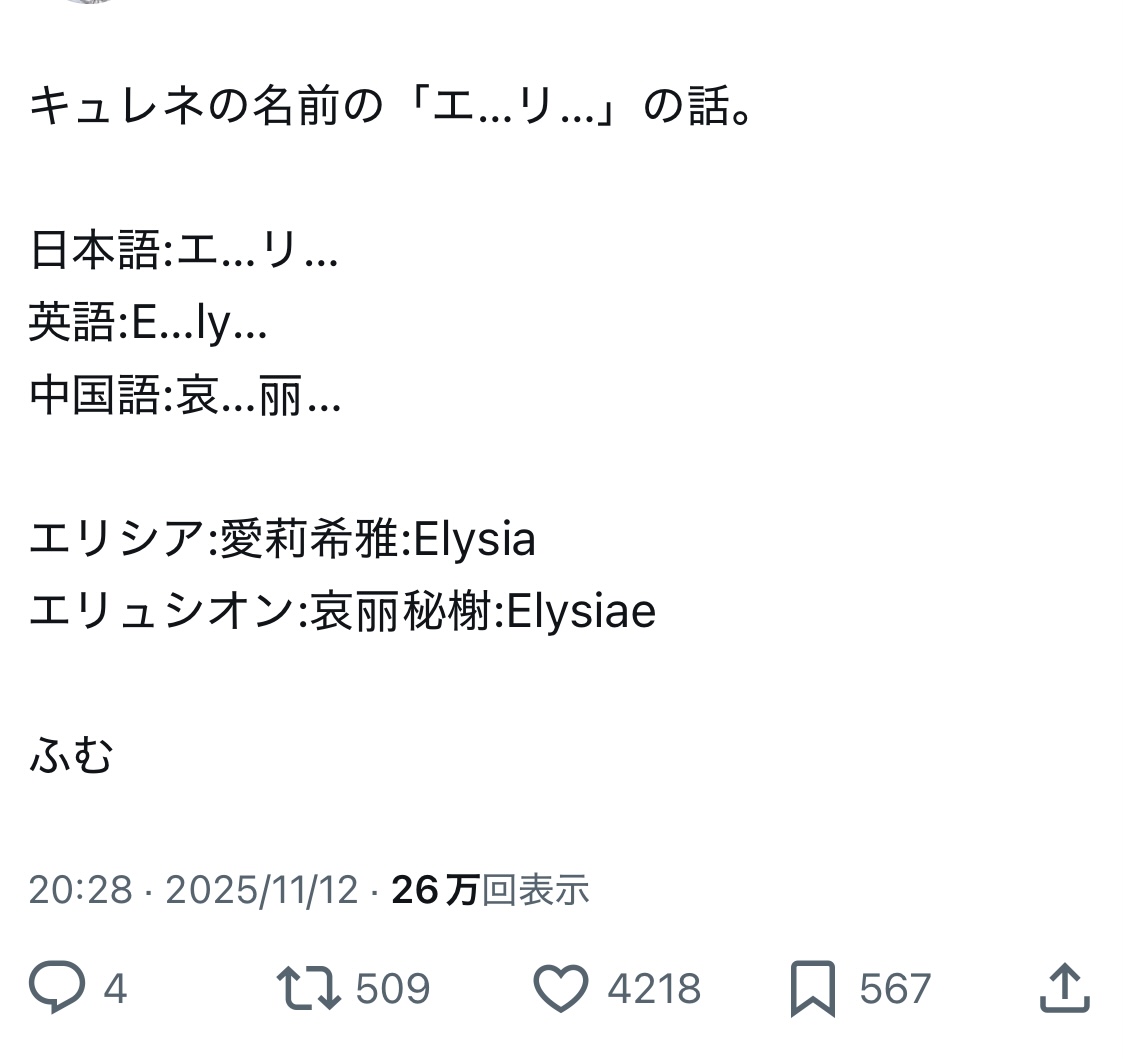The width and height of the screenshot is (1125, 1059).
Task: Select the line starting with 日本語
Action: (x=184, y=251)
